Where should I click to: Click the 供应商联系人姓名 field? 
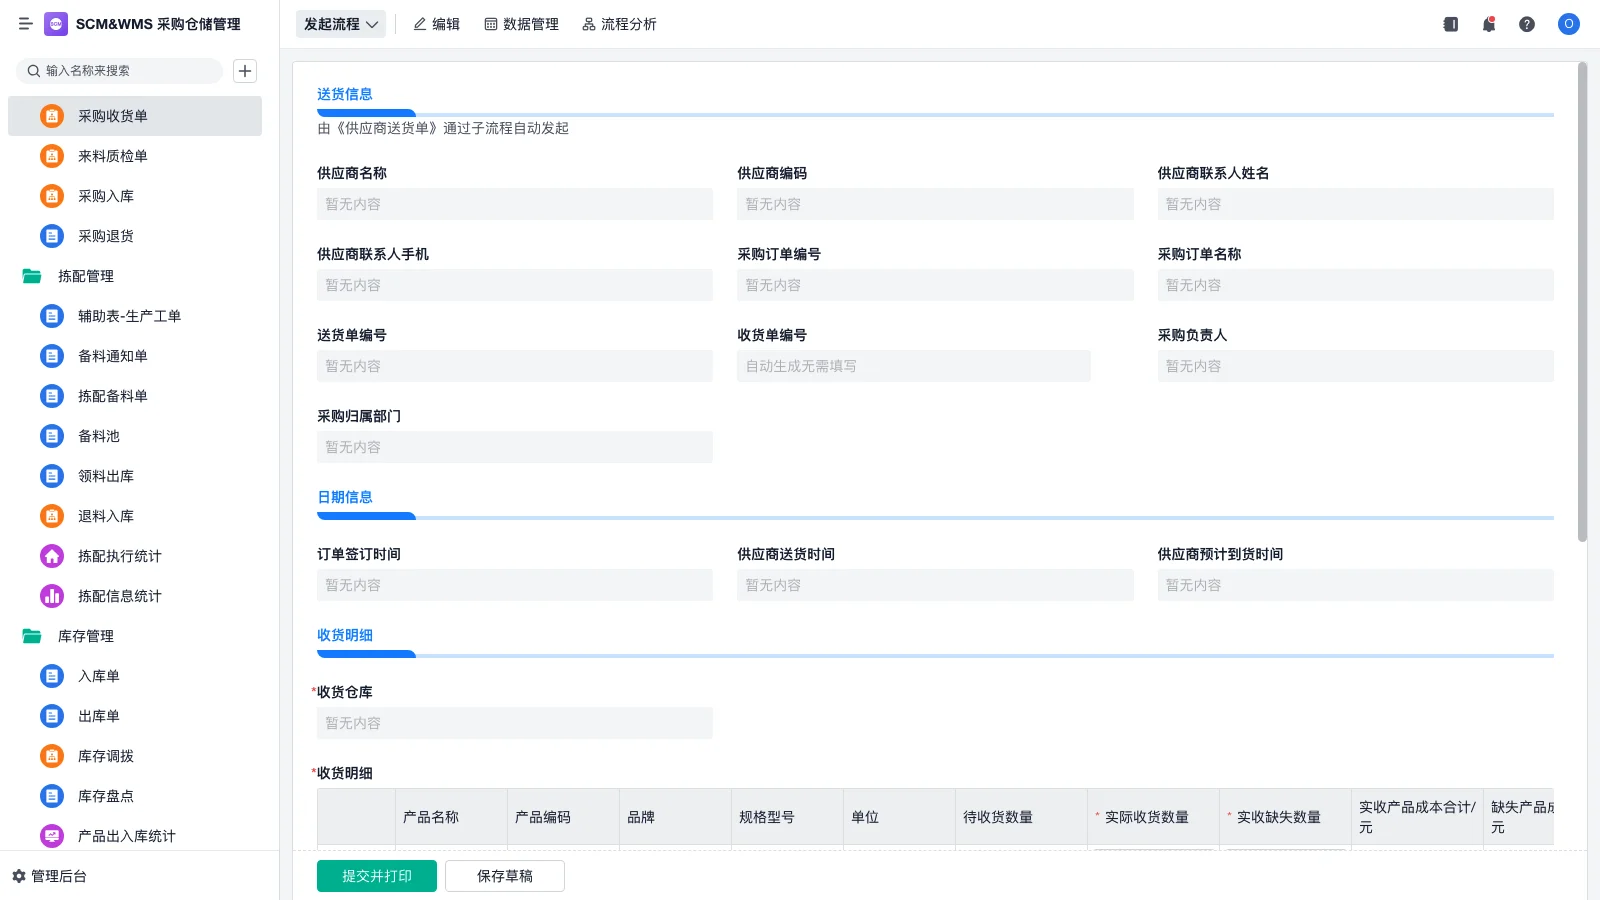point(1356,204)
